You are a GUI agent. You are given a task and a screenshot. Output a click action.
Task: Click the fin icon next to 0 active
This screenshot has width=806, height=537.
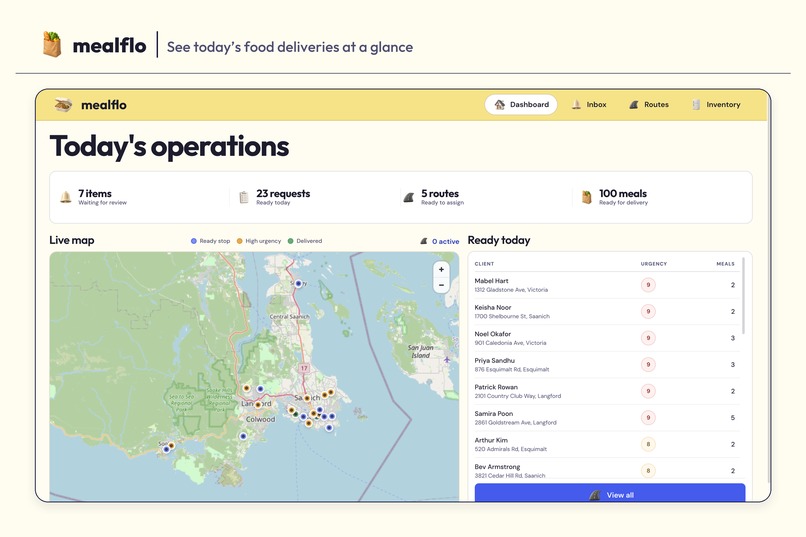pos(424,241)
